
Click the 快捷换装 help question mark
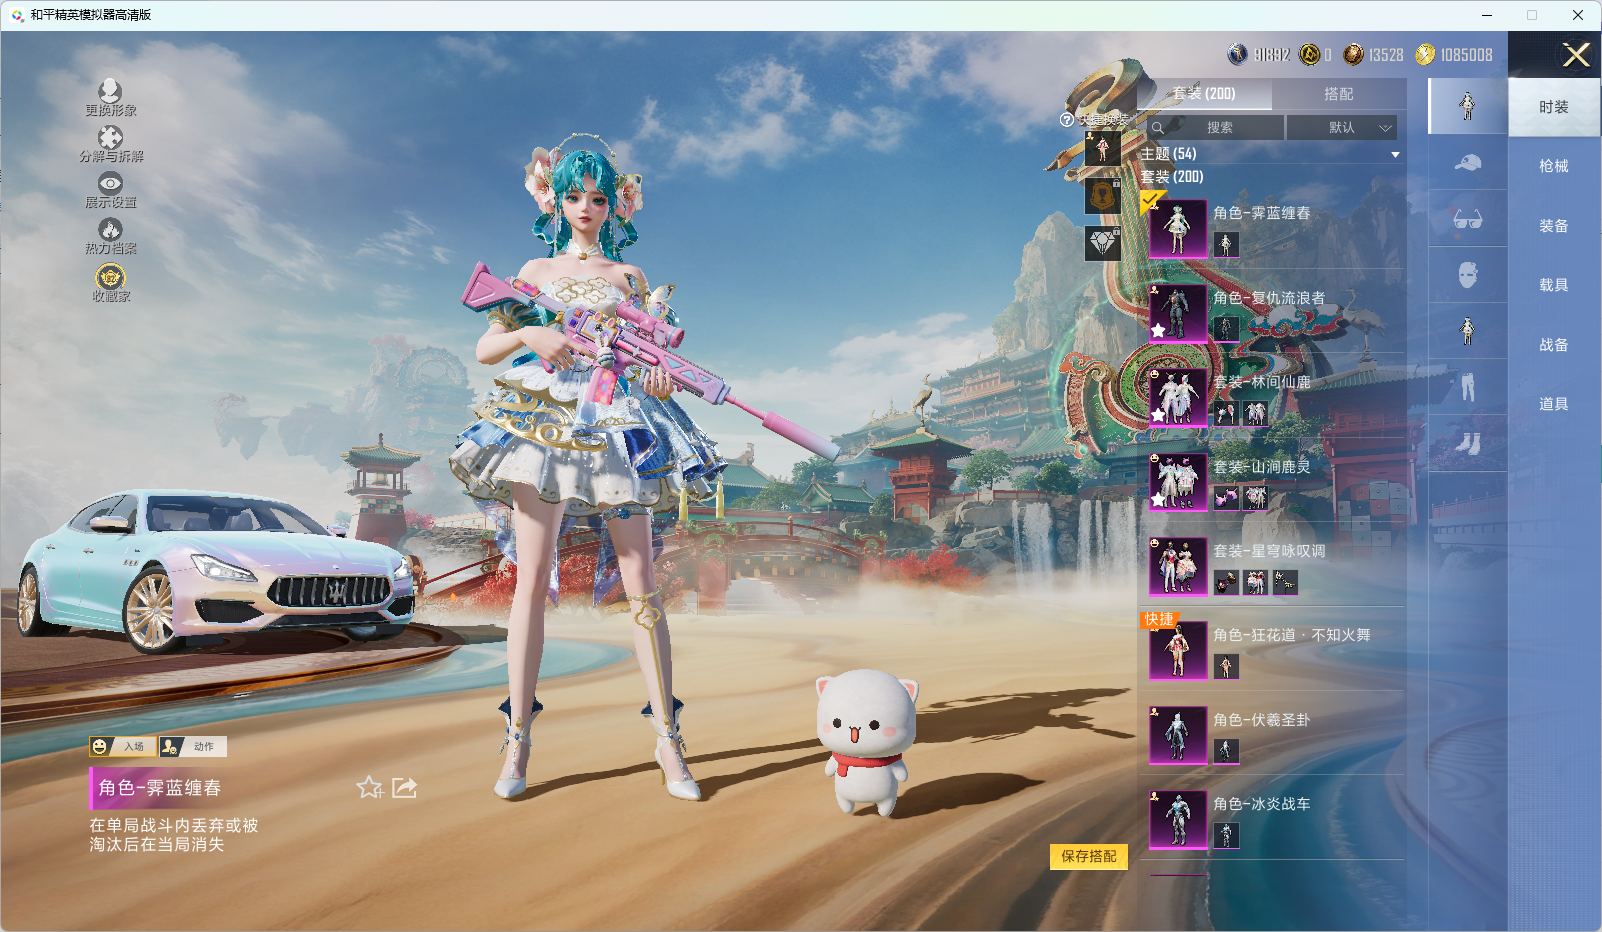(1066, 120)
